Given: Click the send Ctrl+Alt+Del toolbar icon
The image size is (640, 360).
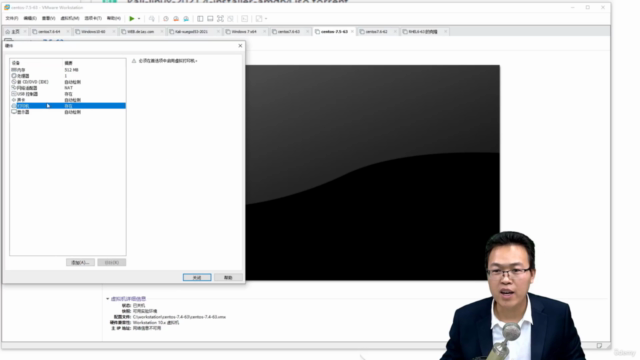Looking at the screenshot, I should [152, 18].
